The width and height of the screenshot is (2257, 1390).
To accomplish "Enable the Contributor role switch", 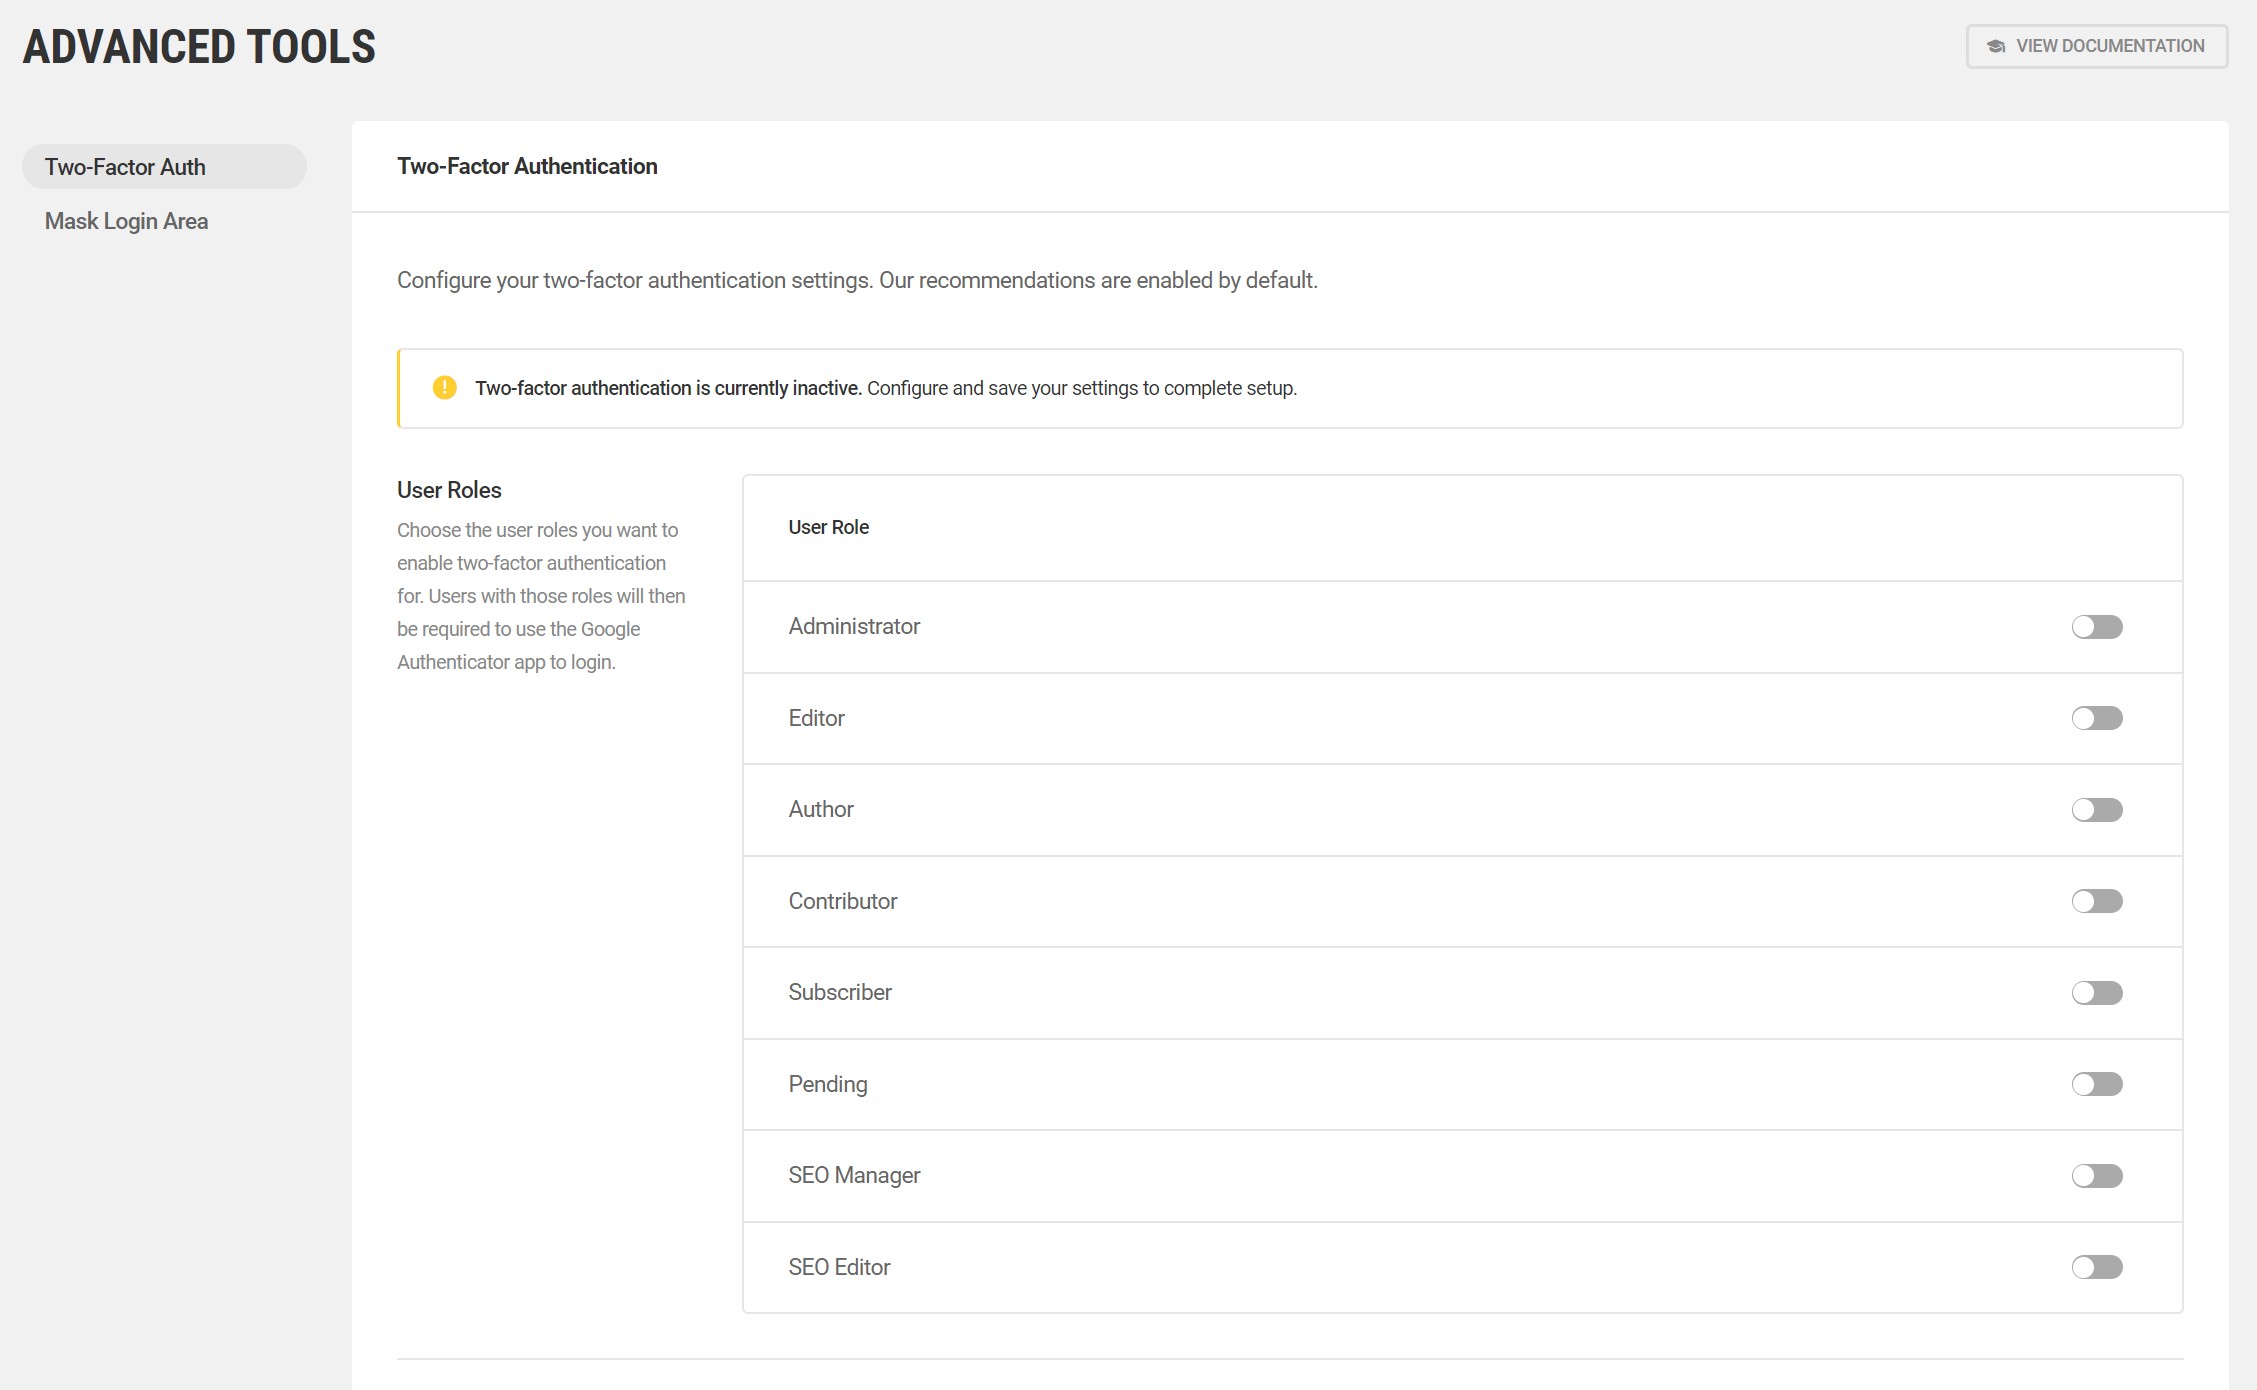I will [x=2096, y=901].
